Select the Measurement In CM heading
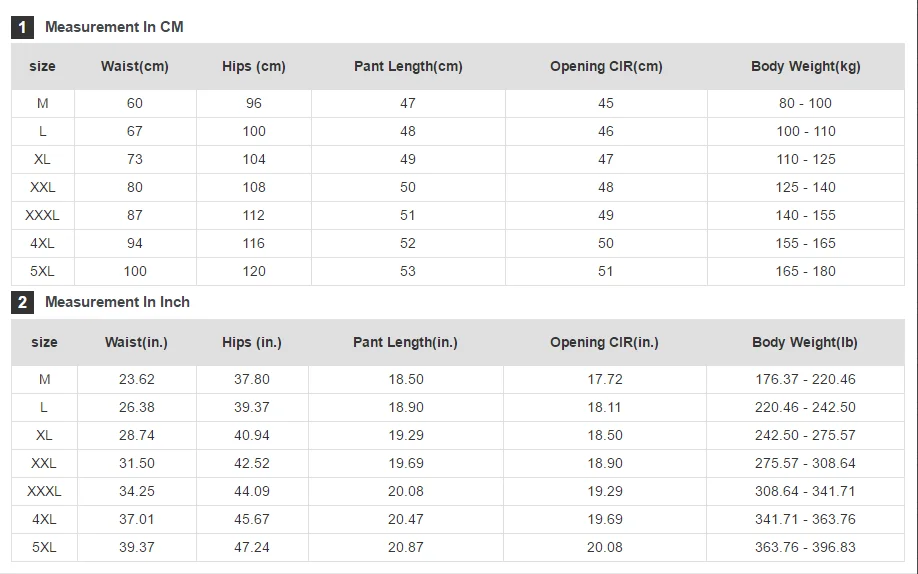This screenshot has height=574, width=918. (114, 27)
